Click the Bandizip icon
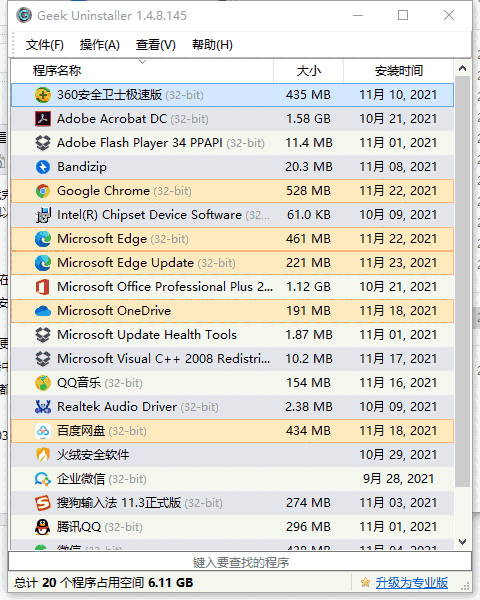 coord(43,167)
